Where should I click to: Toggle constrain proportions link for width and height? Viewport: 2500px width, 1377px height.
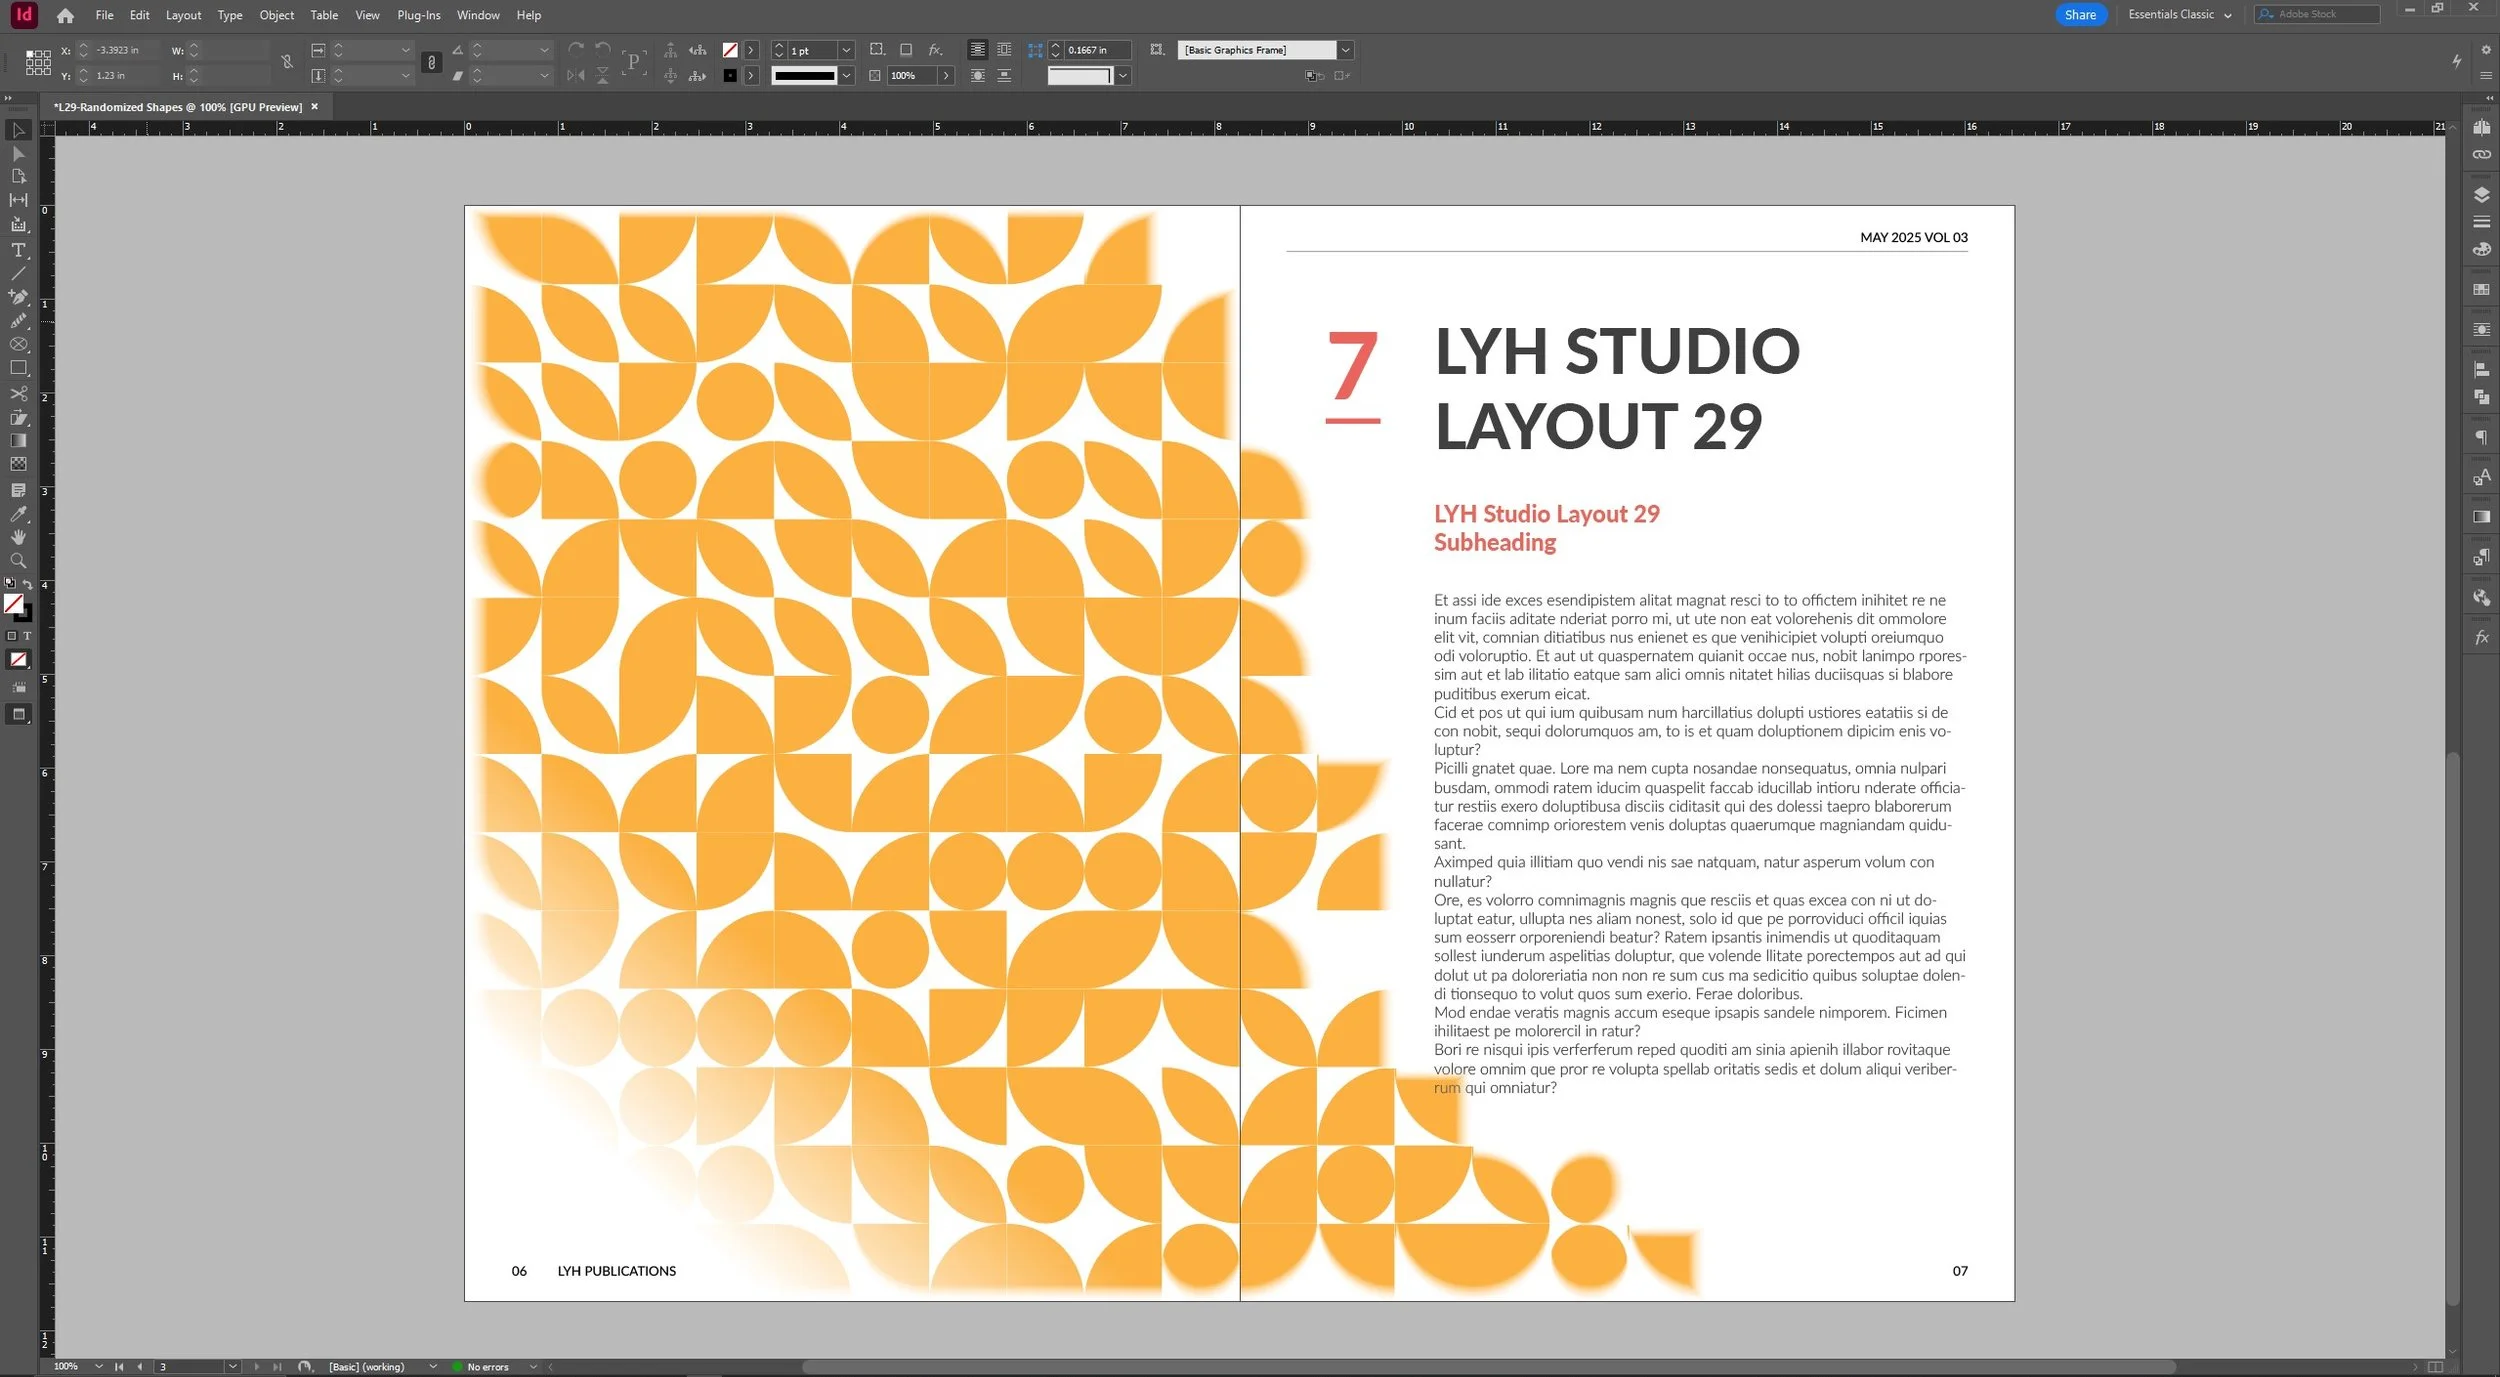(287, 62)
